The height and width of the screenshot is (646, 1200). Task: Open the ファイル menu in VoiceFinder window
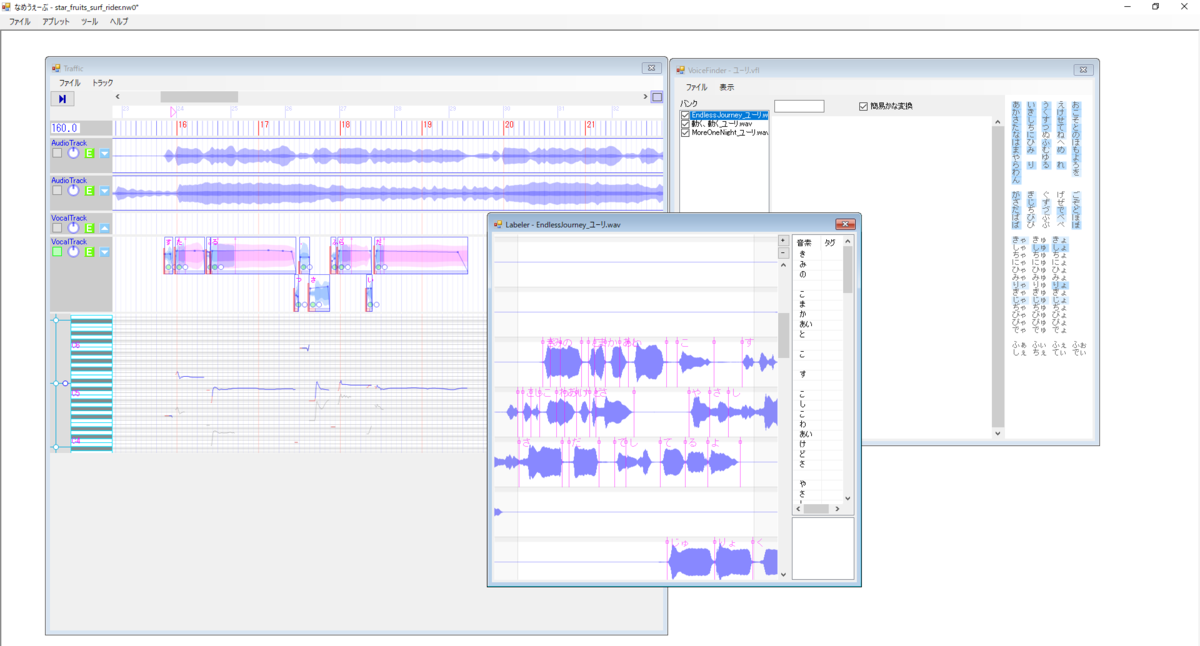pyautogui.click(x=696, y=88)
